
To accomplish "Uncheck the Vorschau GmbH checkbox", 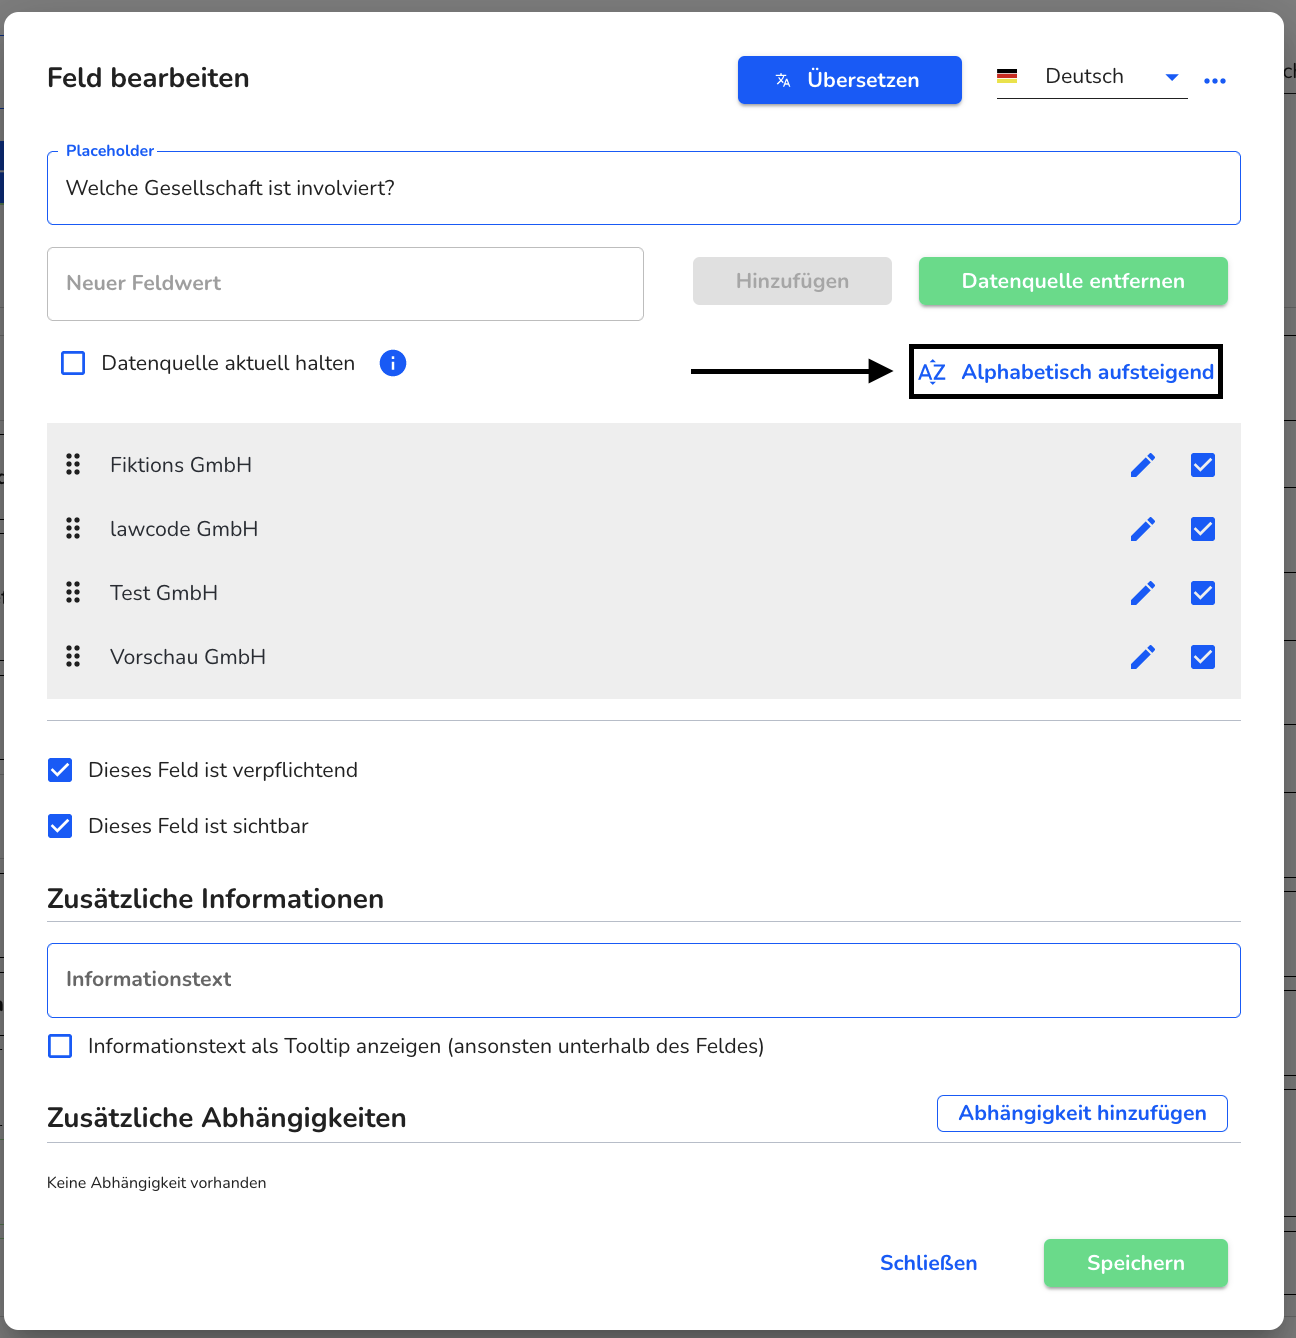I will (1203, 657).
